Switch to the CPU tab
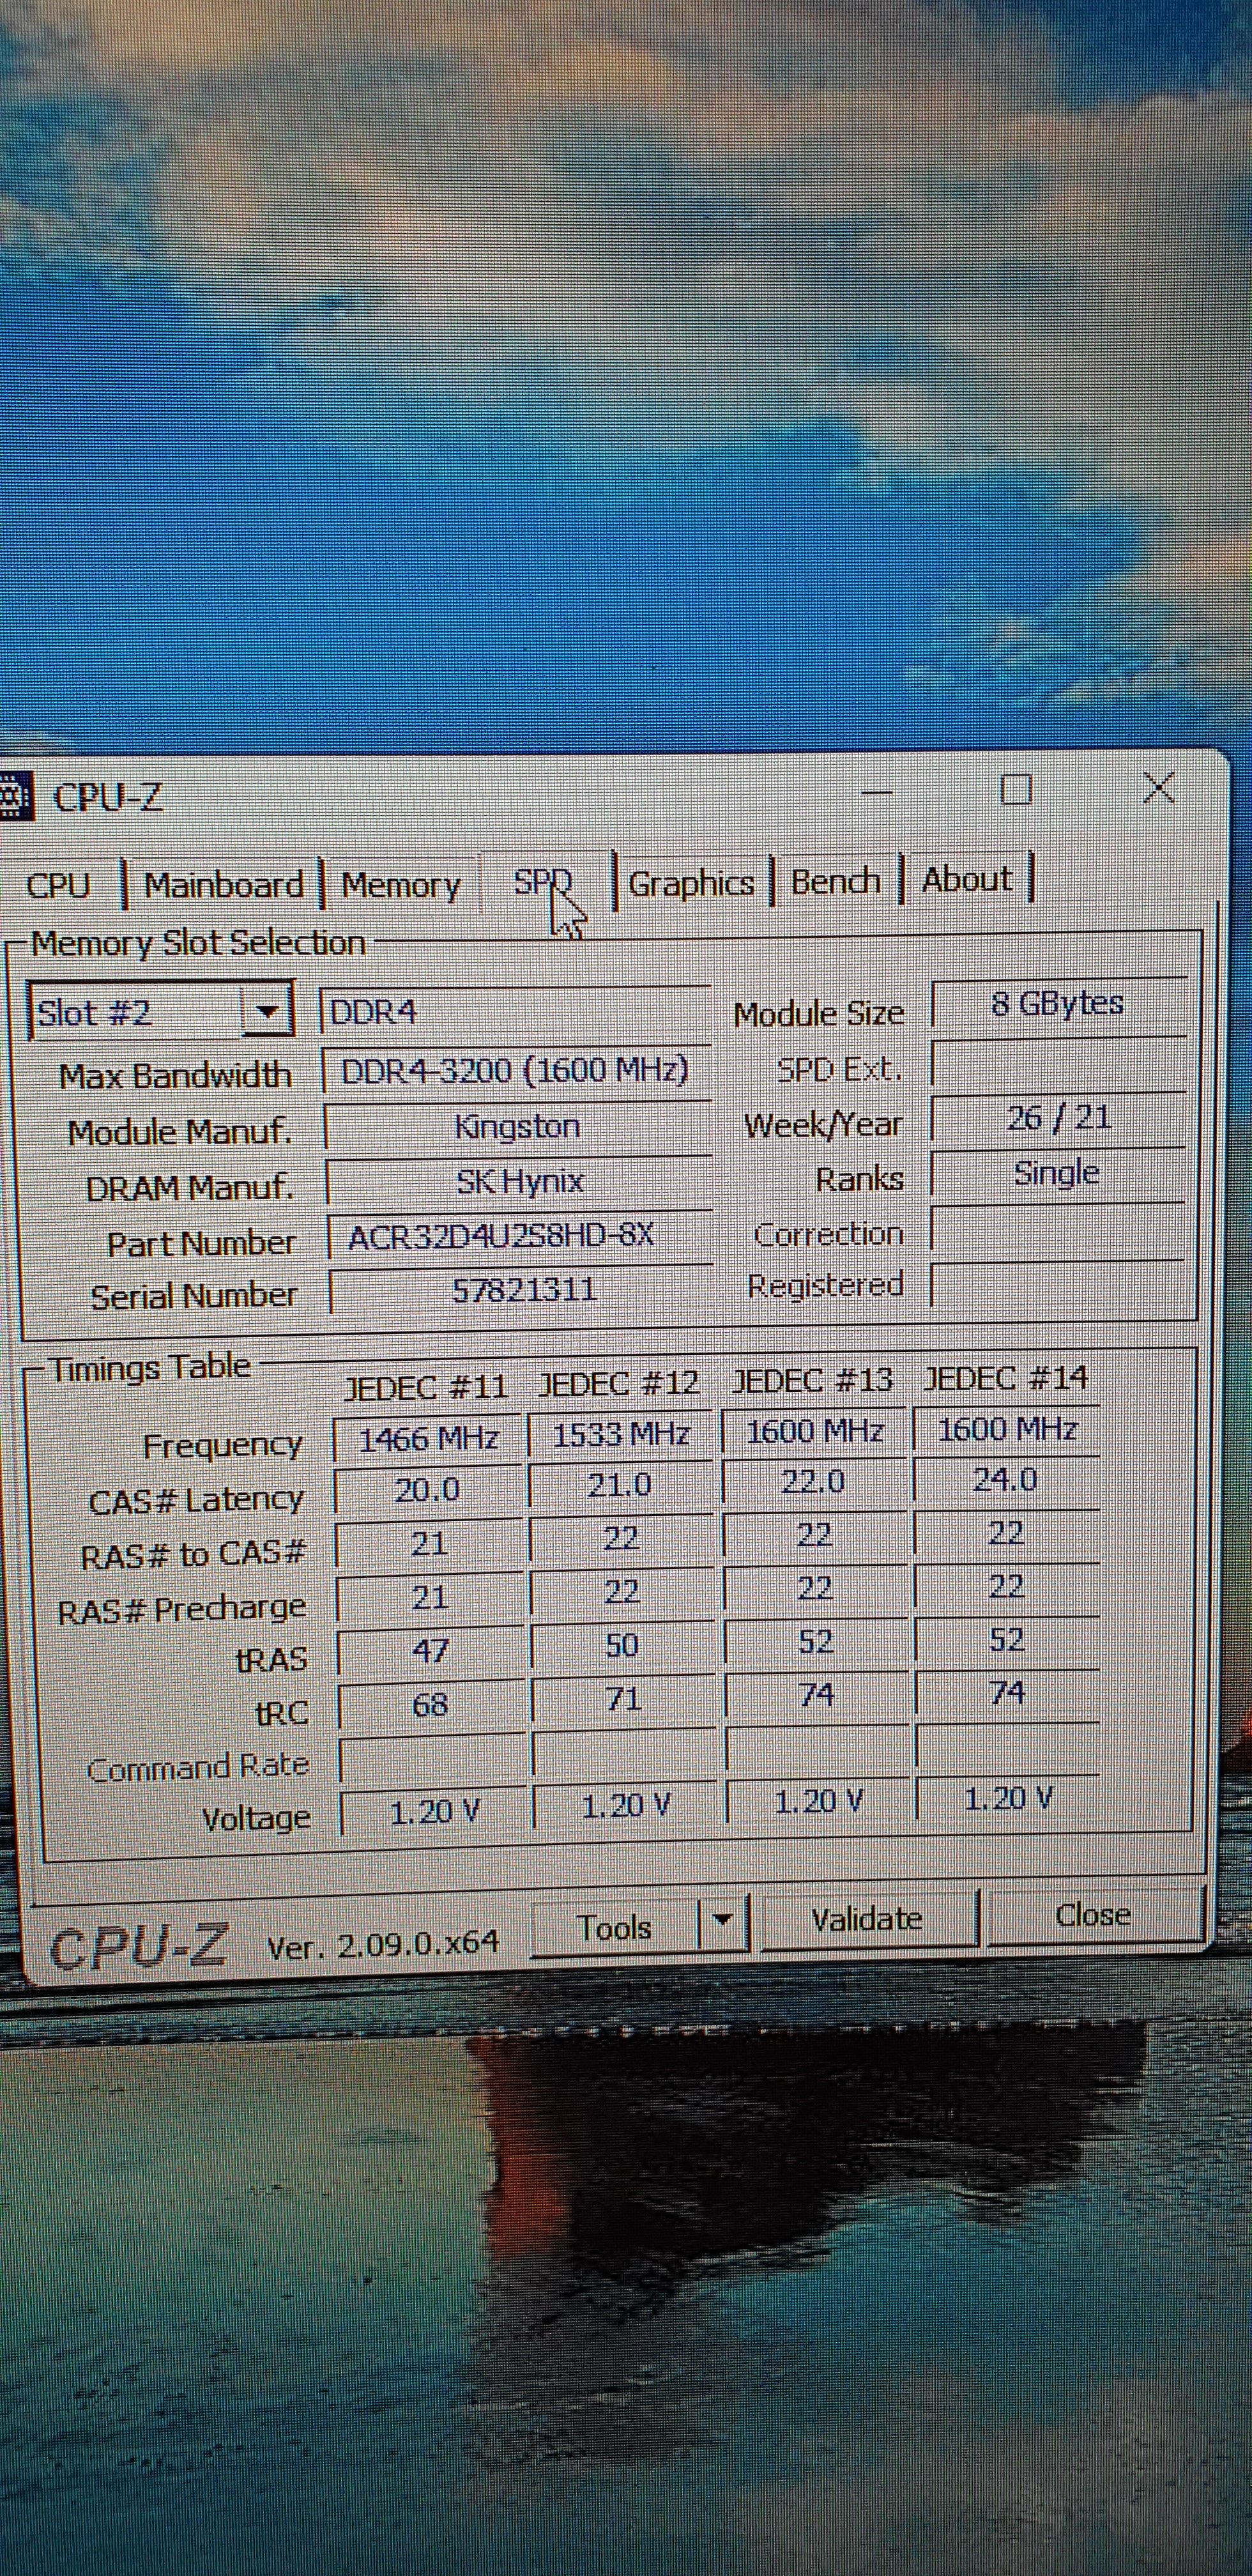 pyautogui.click(x=58, y=886)
